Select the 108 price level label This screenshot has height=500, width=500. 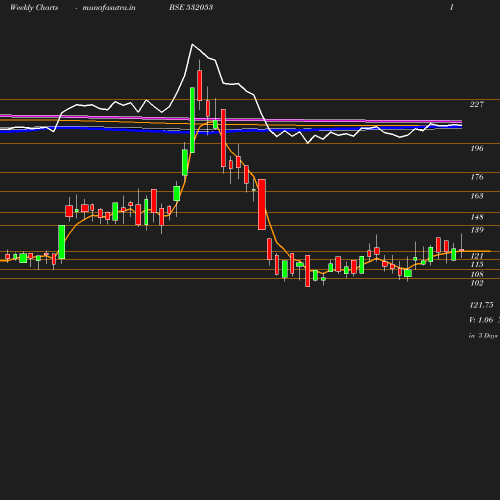point(477,274)
